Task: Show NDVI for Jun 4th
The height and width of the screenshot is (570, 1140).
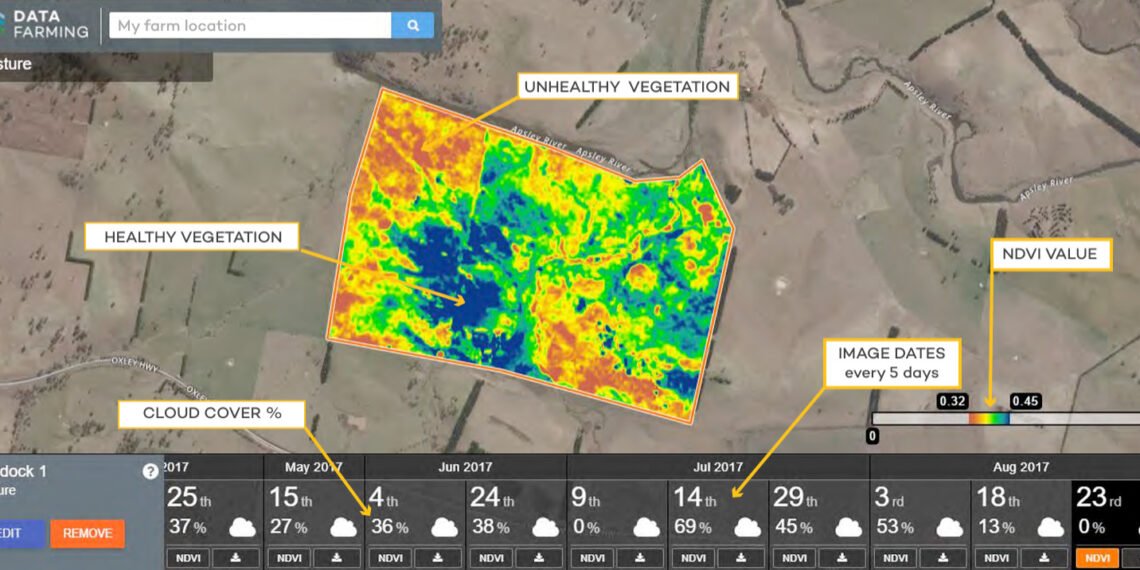Action: [x=390, y=558]
